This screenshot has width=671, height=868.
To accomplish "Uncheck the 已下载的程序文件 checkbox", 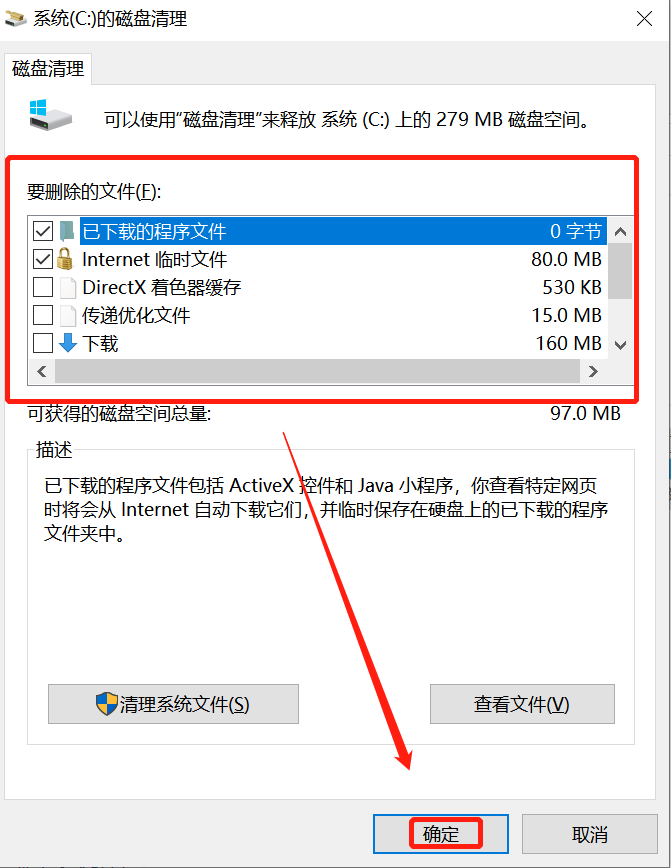I will pos(43,231).
